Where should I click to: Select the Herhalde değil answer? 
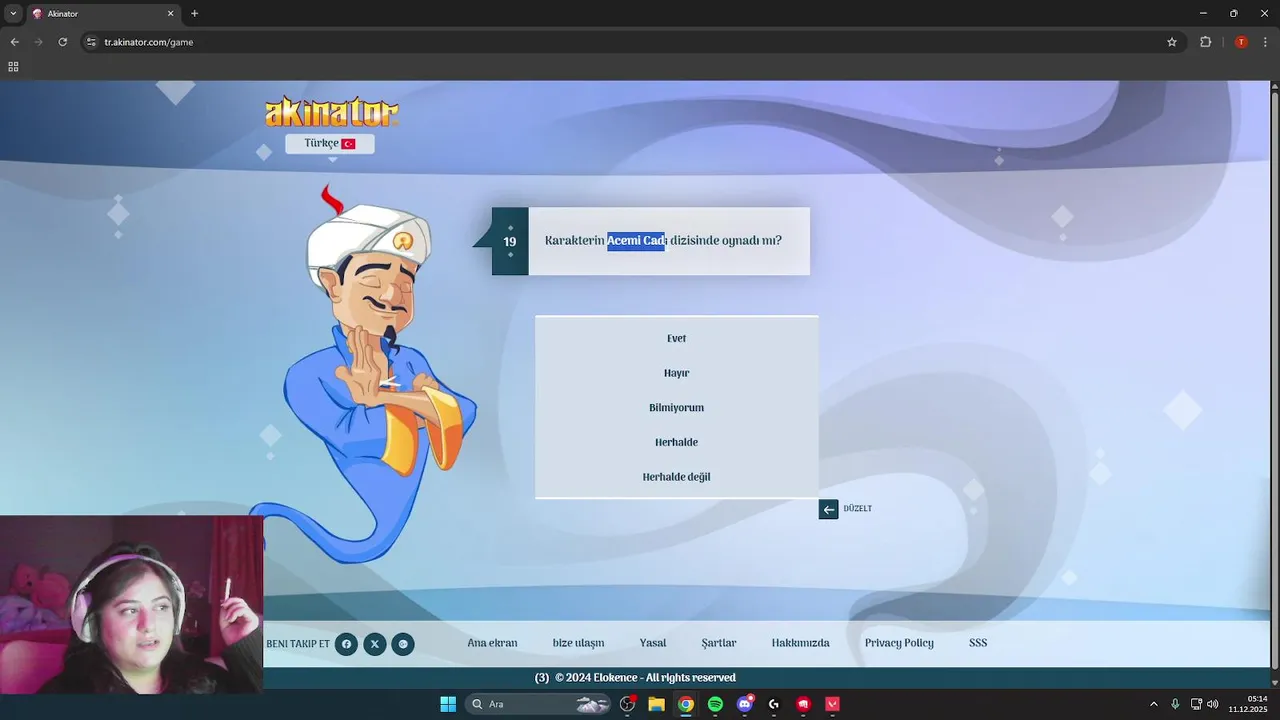tap(677, 477)
